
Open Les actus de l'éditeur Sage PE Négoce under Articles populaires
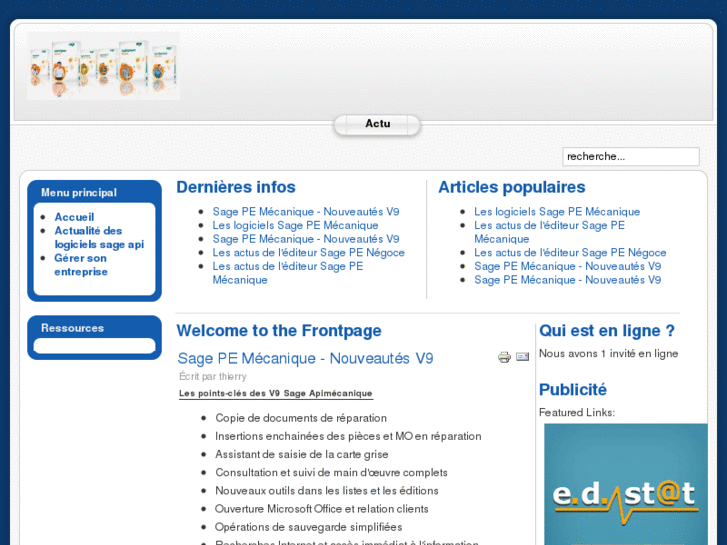pyautogui.click(x=570, y=253)
